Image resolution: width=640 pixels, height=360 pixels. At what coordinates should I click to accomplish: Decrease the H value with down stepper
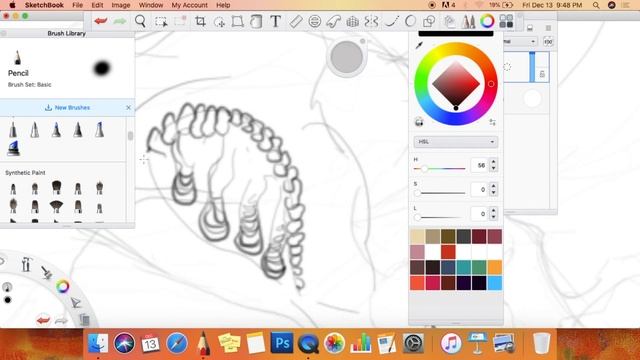(x=493, y=168)
